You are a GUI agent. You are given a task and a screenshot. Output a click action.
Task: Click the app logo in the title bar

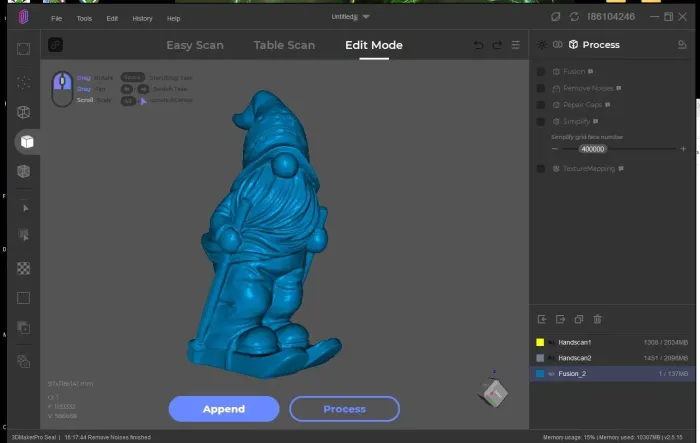click(x=24, y=17)
